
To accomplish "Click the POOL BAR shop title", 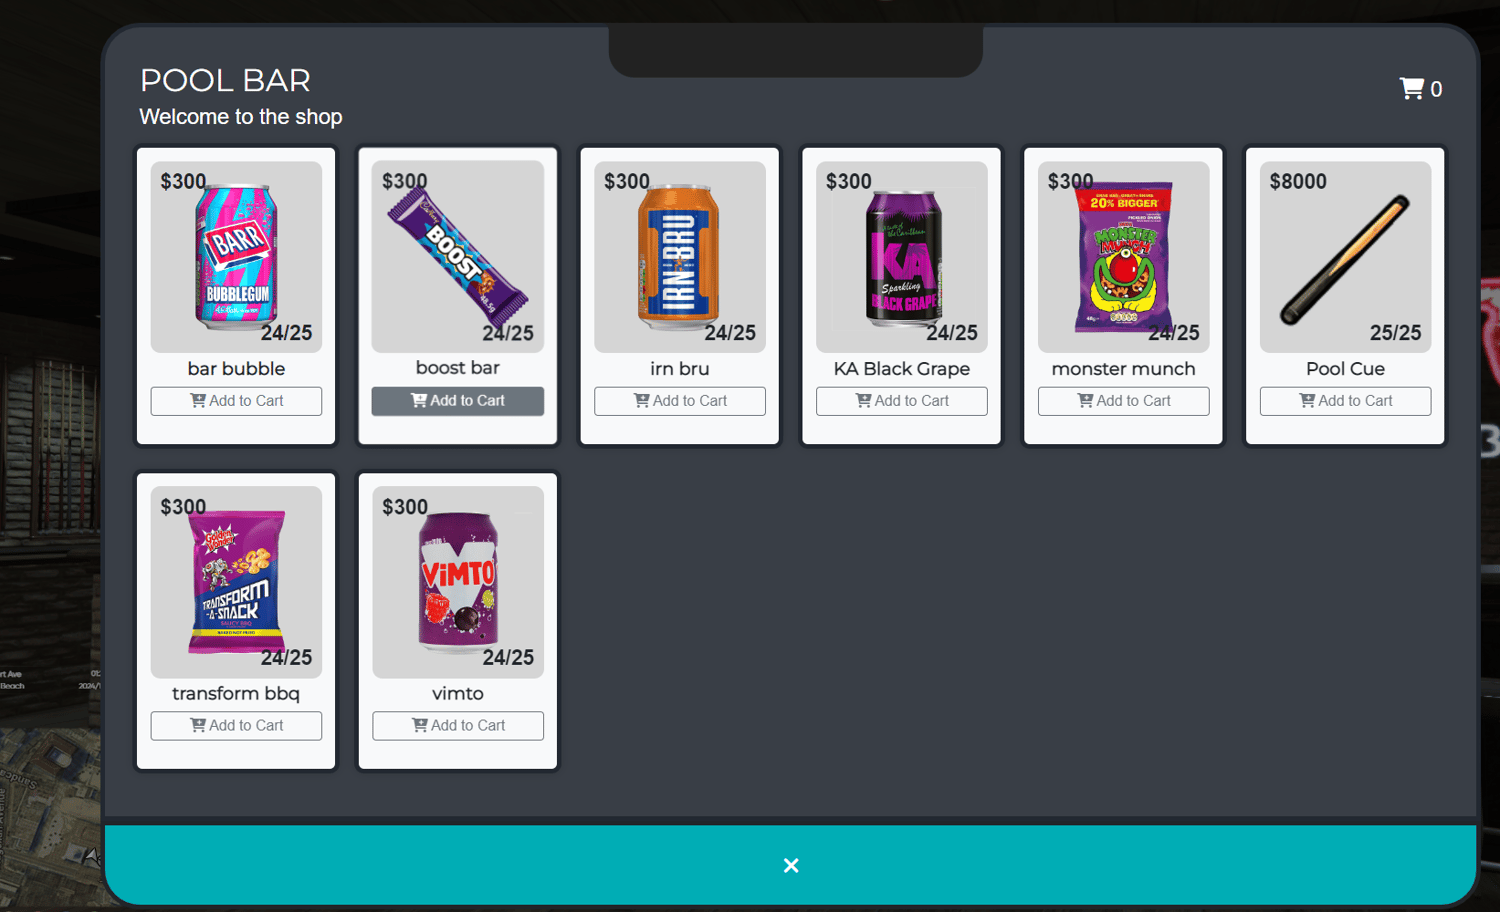I will click(225, 80).
